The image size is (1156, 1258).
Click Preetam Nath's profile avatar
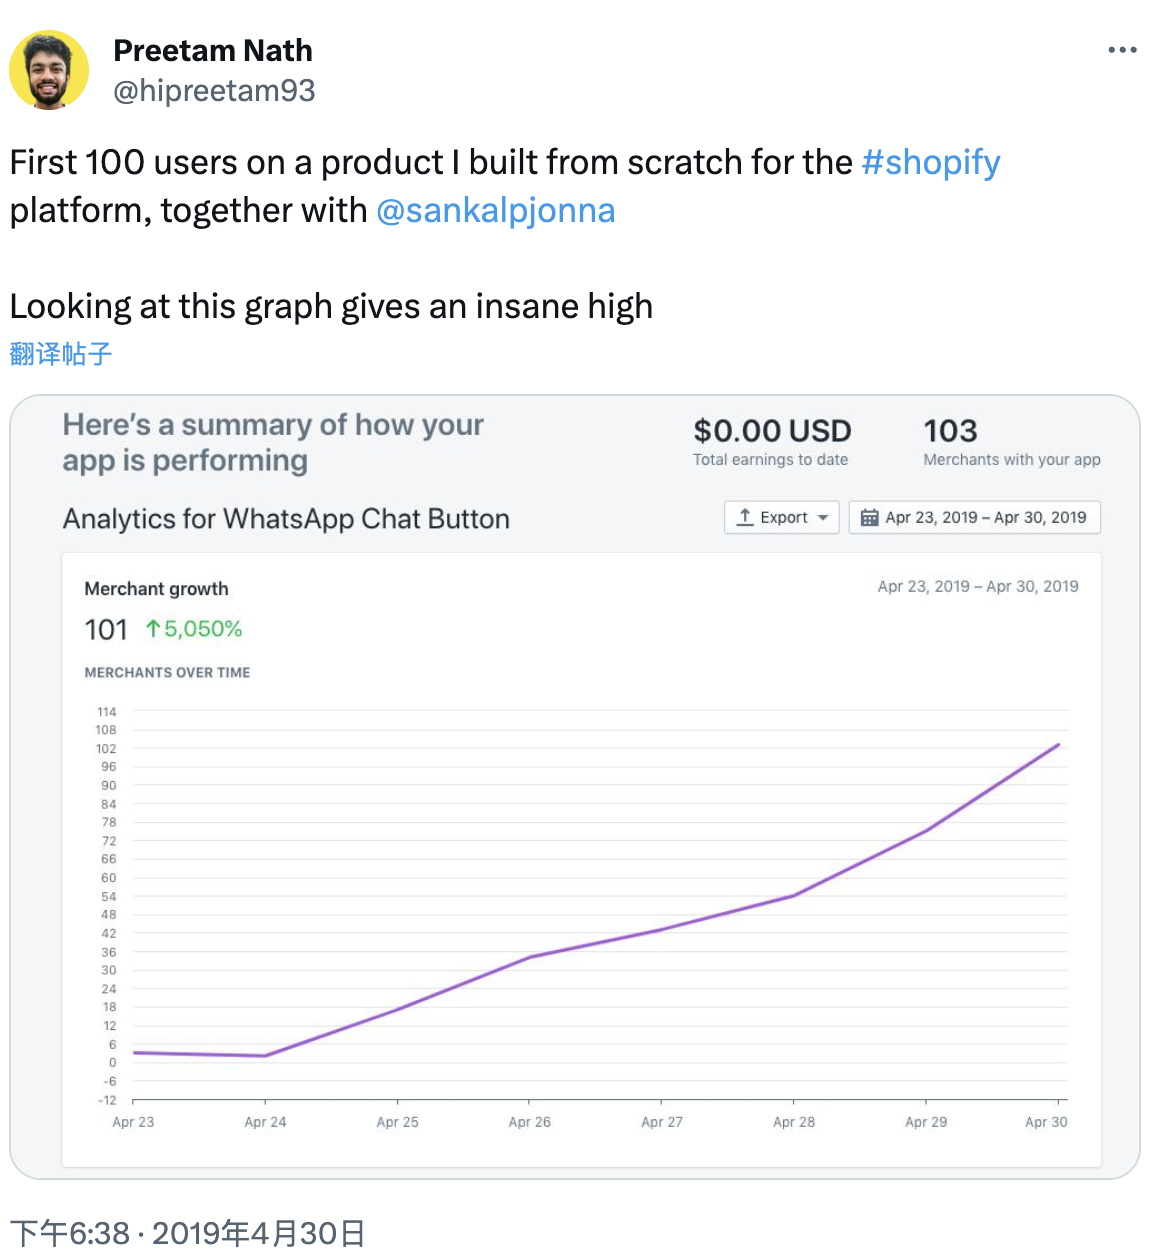[x=49, y=70]
